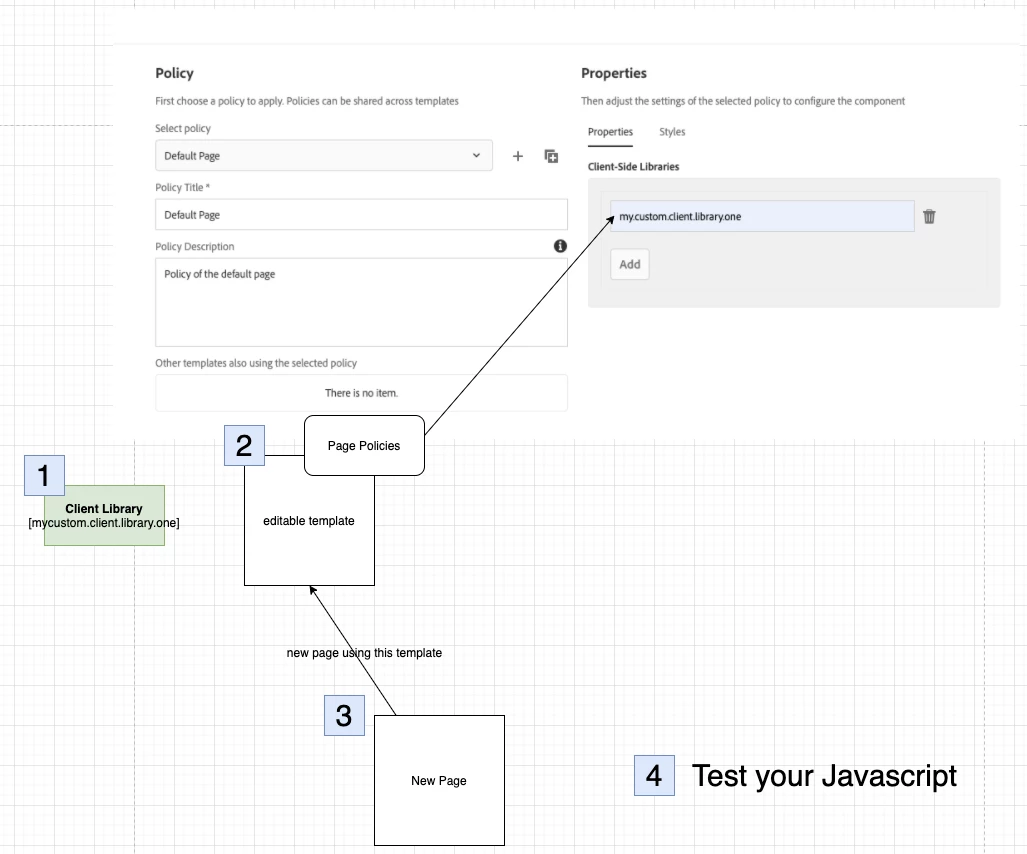Open the Select policy dropdown

click(x=324, y=155)
